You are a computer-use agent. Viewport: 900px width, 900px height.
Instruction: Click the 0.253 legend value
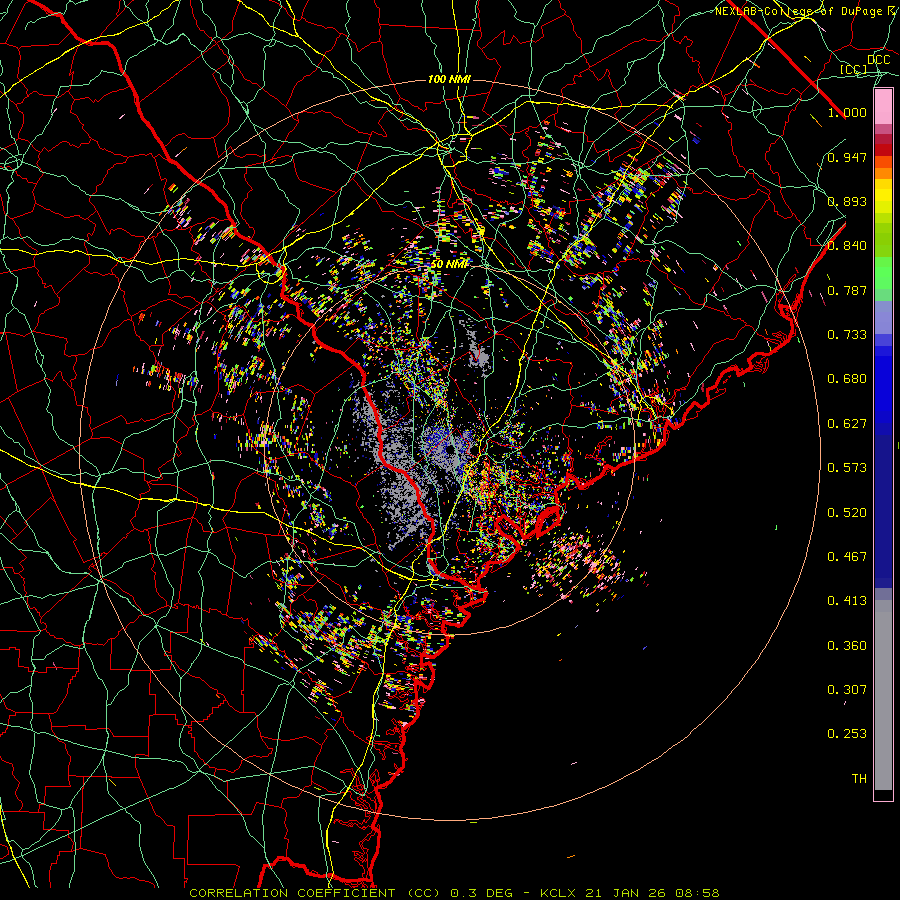(x=847, y=734)
